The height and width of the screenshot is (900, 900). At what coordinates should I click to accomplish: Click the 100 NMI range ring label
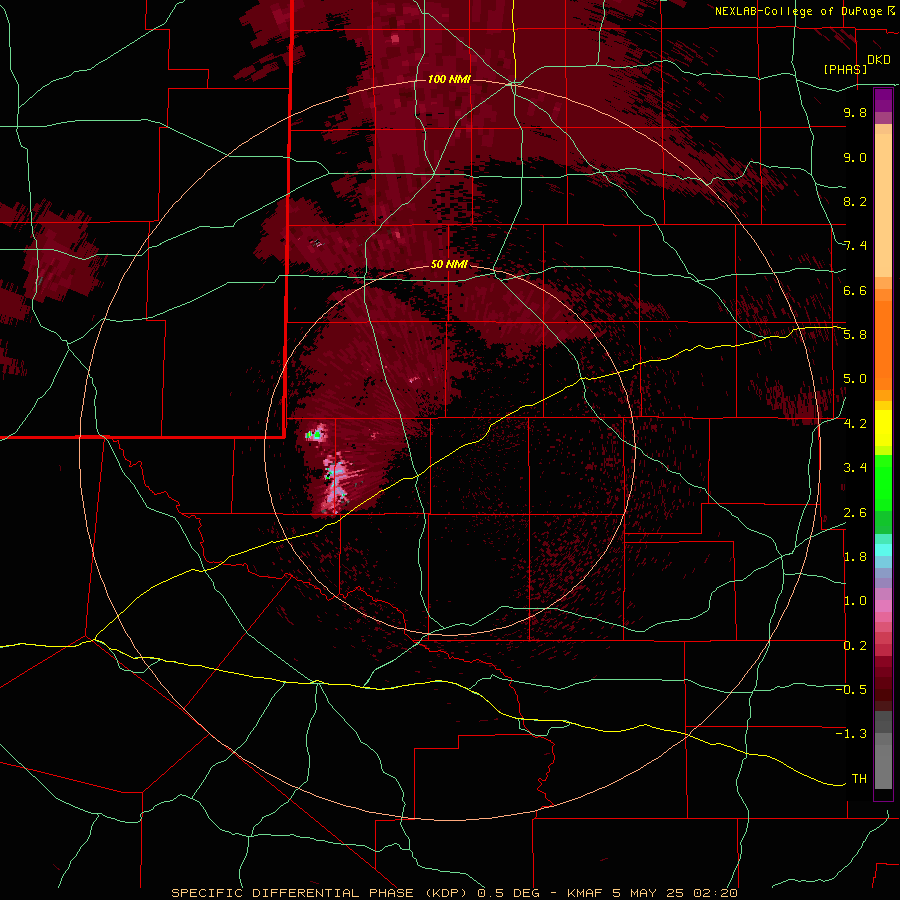click(449, 79)
